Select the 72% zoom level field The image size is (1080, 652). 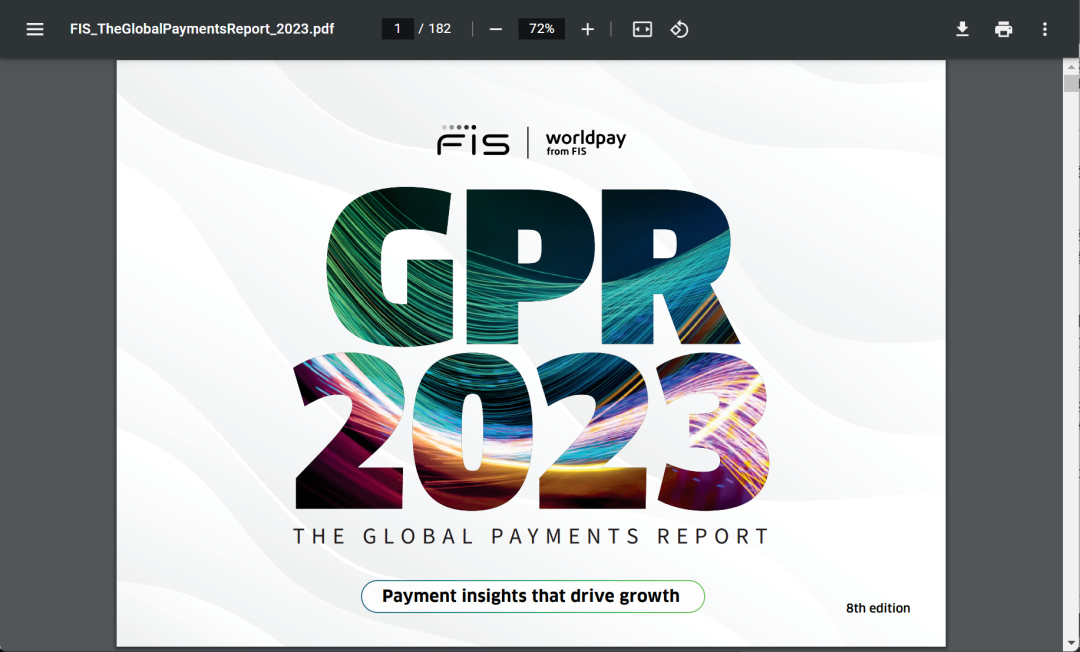pyautogui.click(x=541, y=29)
